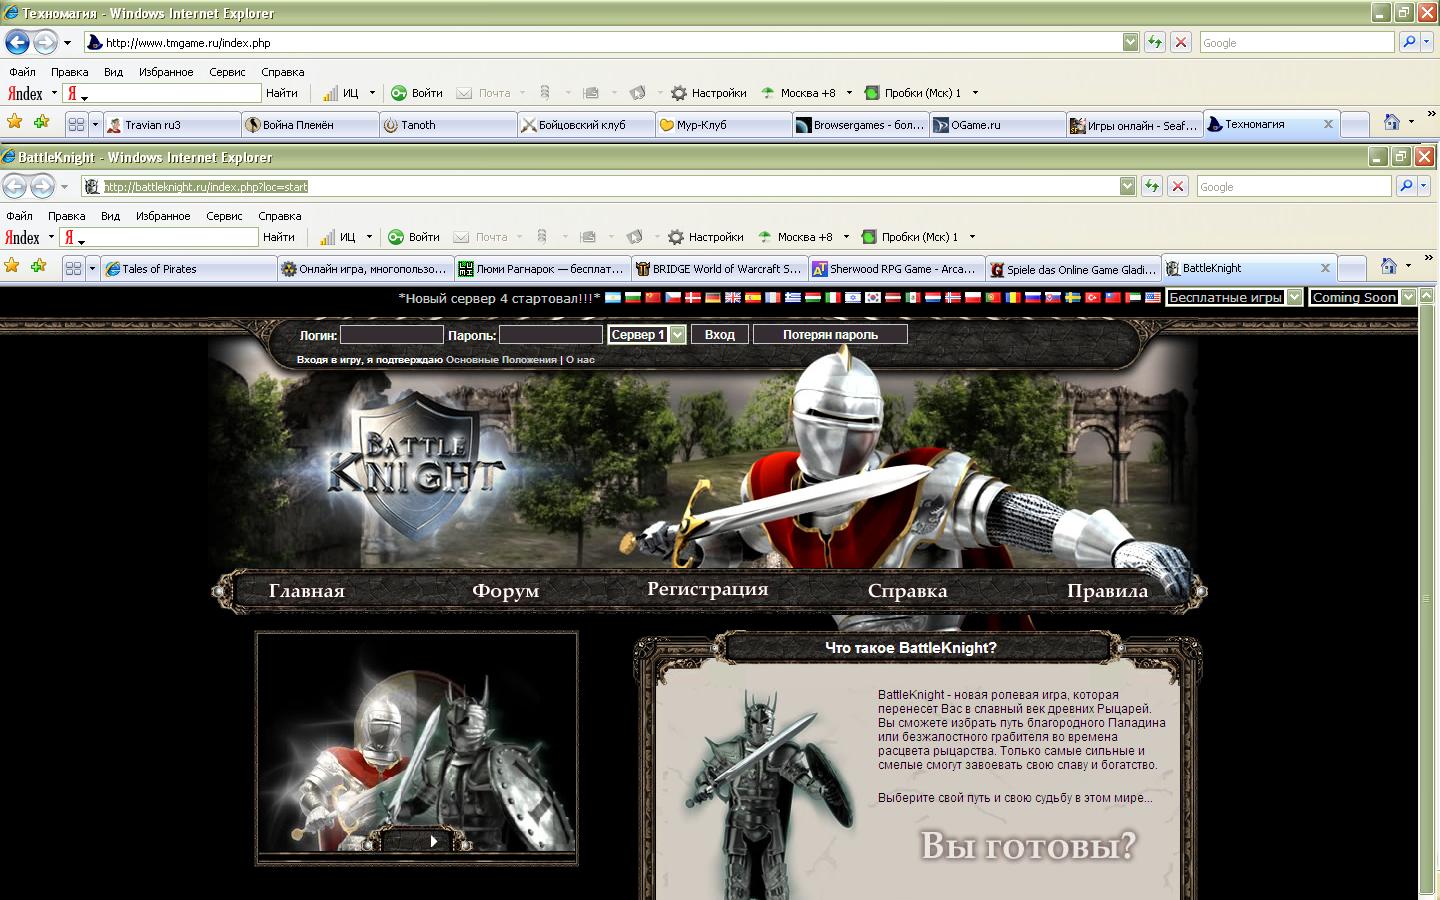Screen dimensions: 1440x900
Task: Click the Вход login button
Action: 720,335
